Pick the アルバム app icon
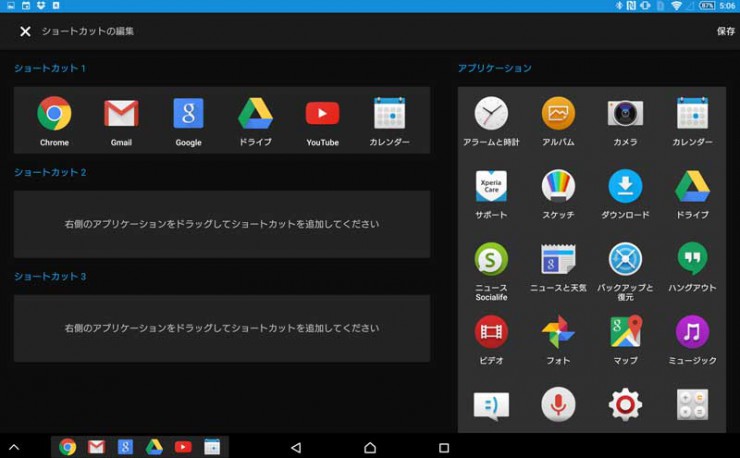 (x=558, y=113)
